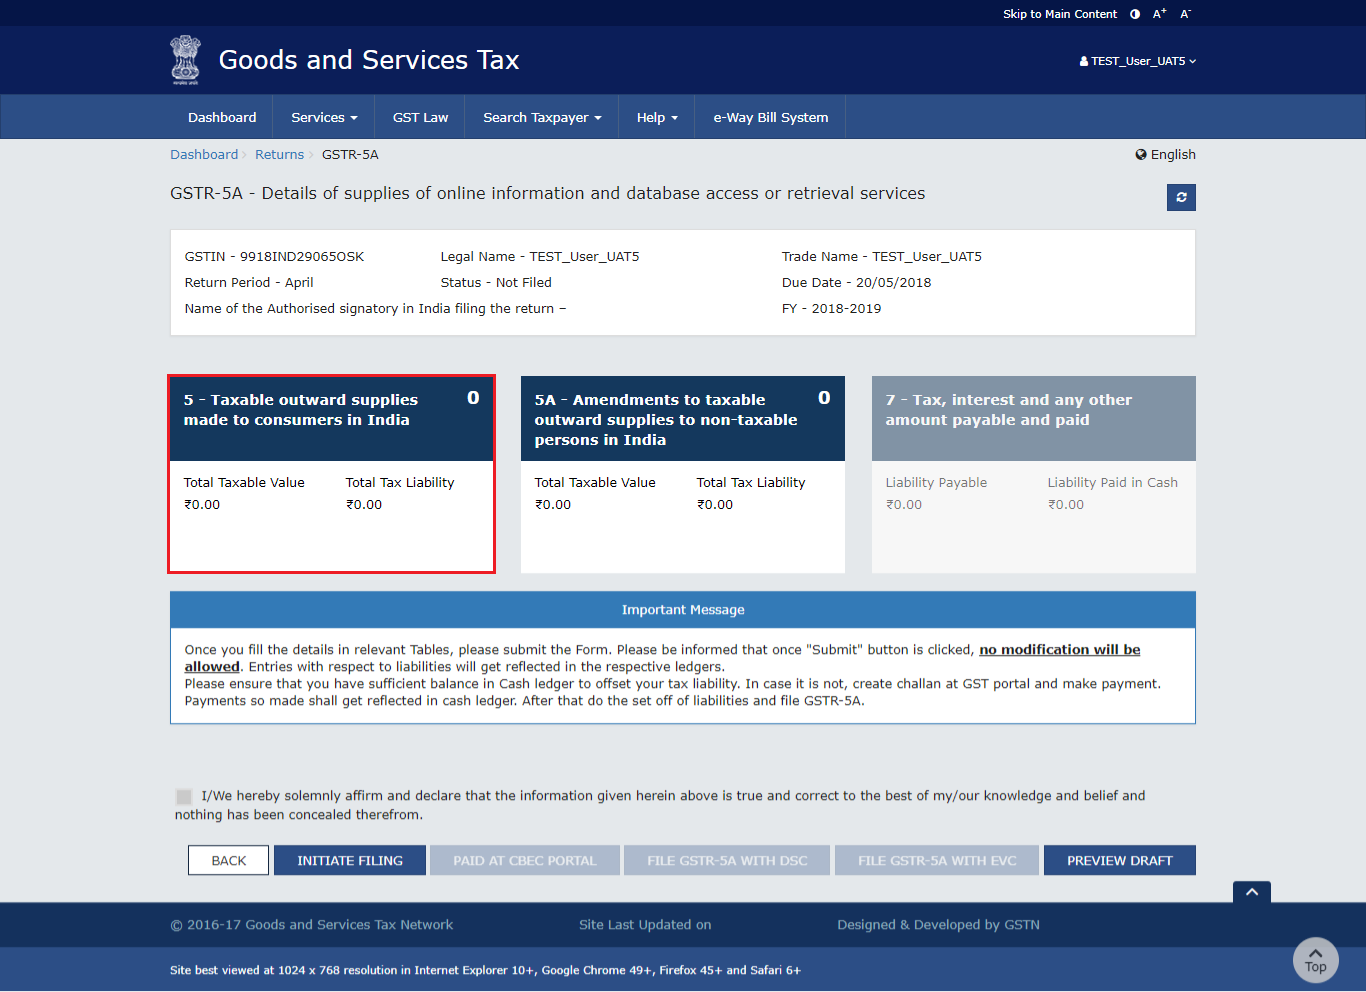Go to e-Way Bill System menu
Screen dimensions: 1366x992
(x=770, y=117)
